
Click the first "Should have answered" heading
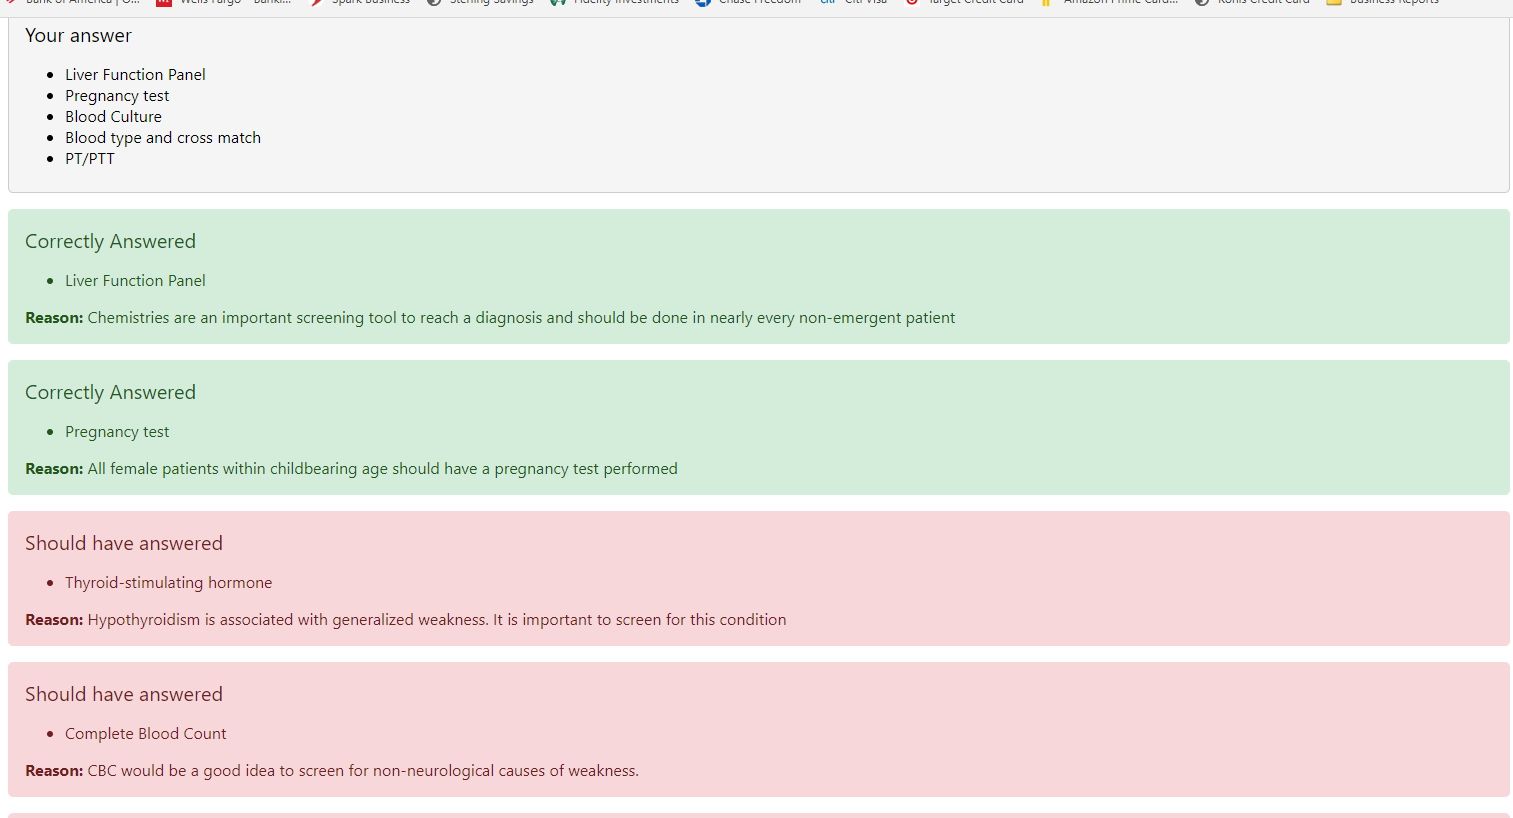coord(124,543)
